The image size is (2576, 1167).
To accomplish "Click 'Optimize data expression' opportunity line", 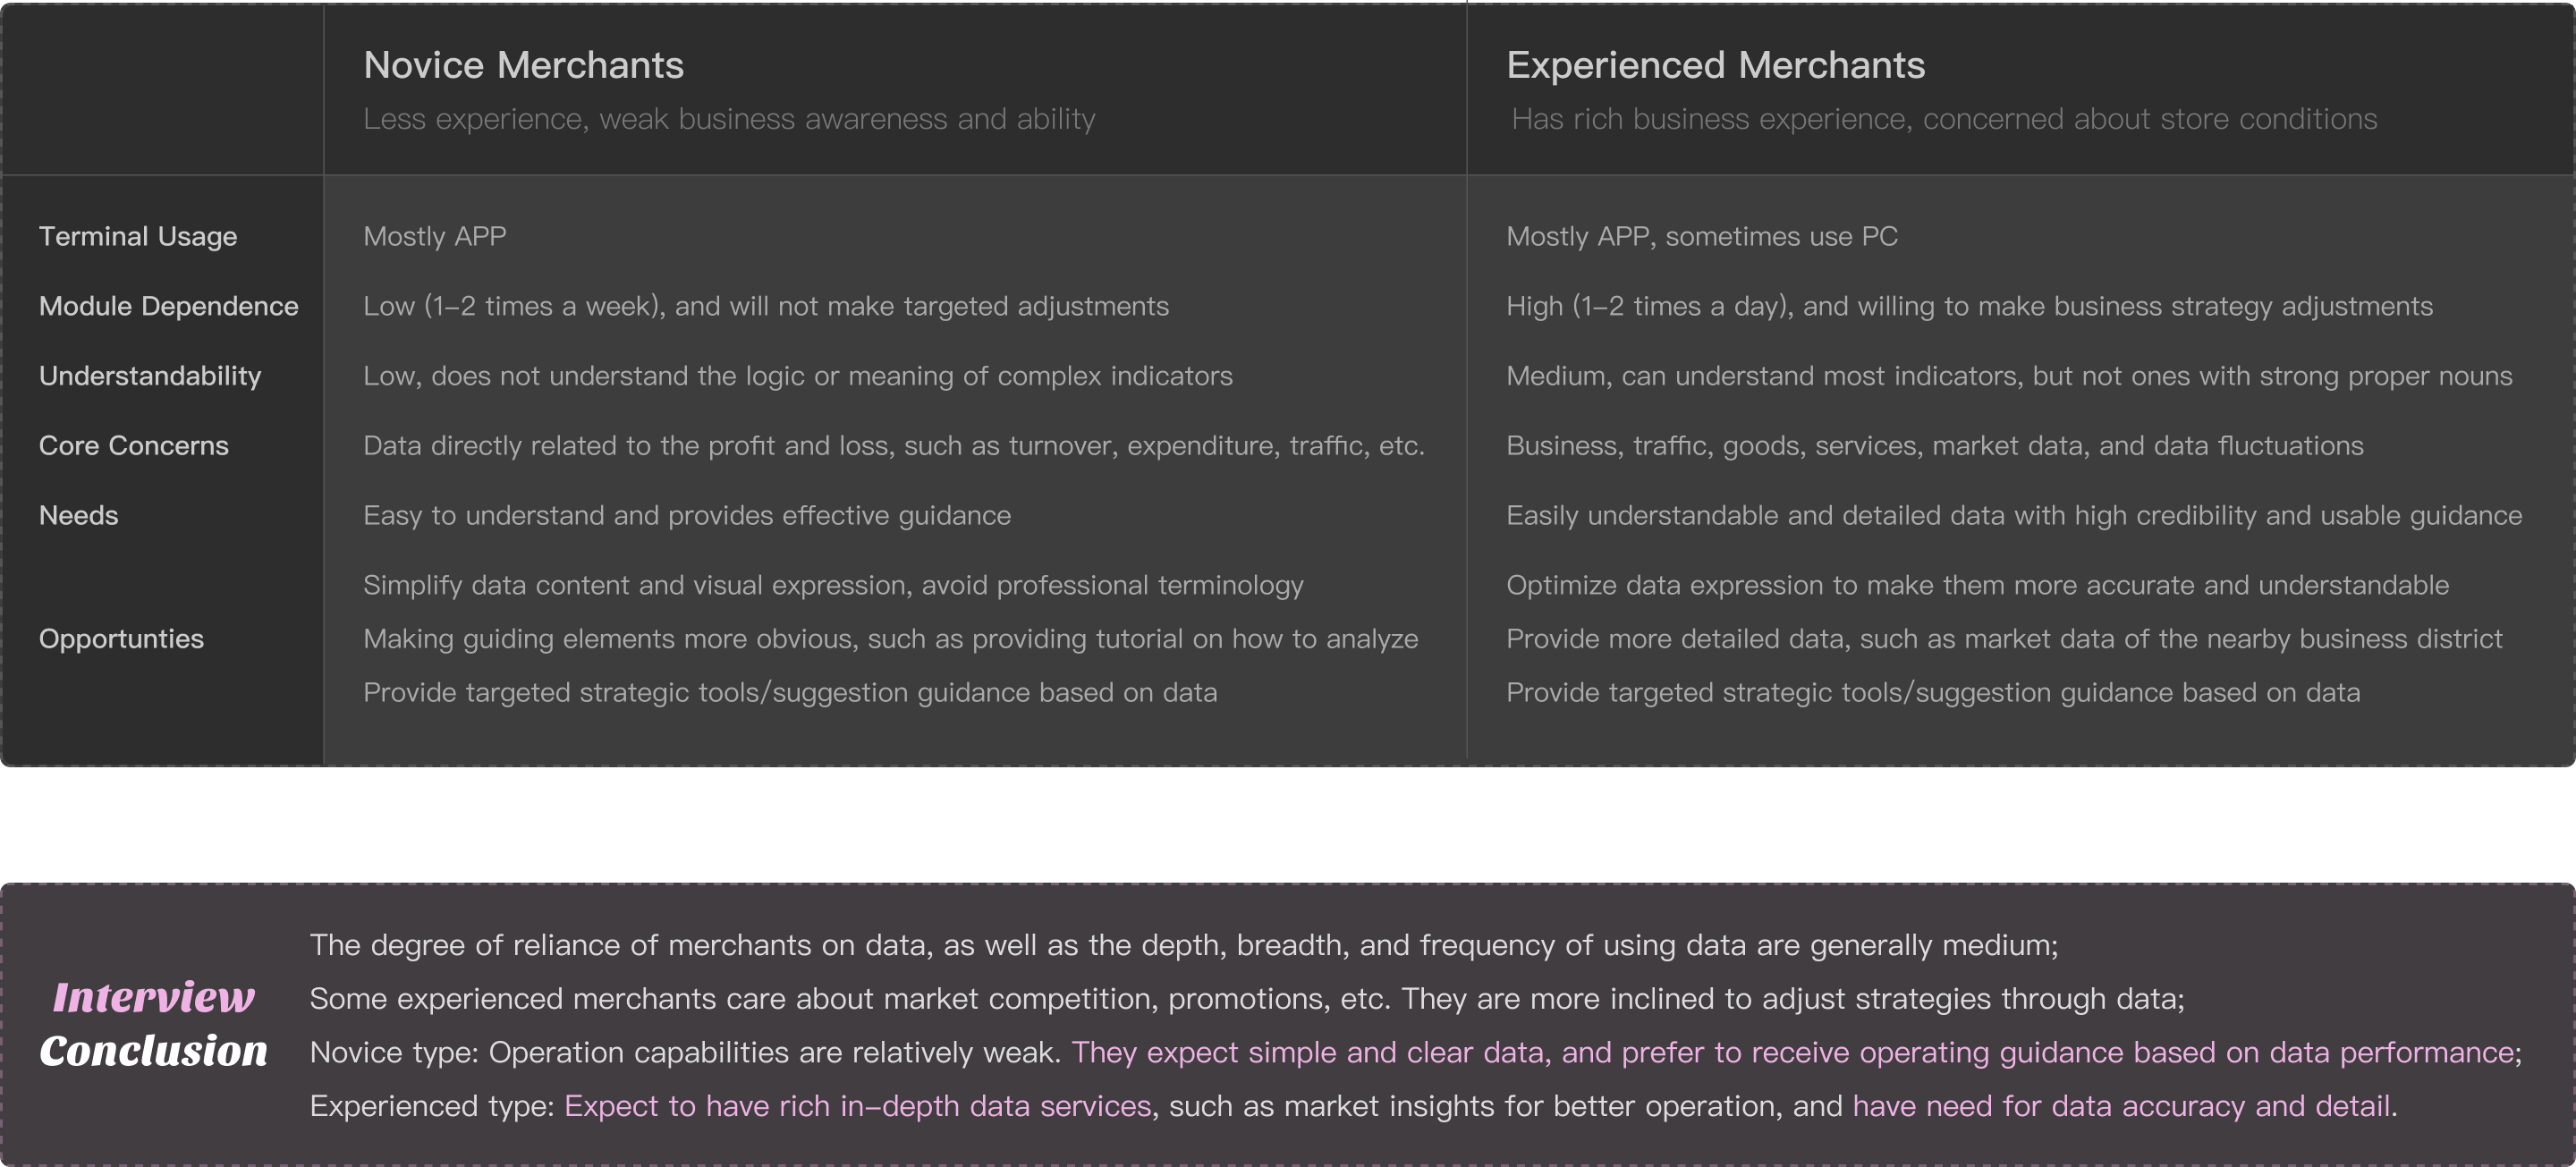I will tap(1977, 585).
